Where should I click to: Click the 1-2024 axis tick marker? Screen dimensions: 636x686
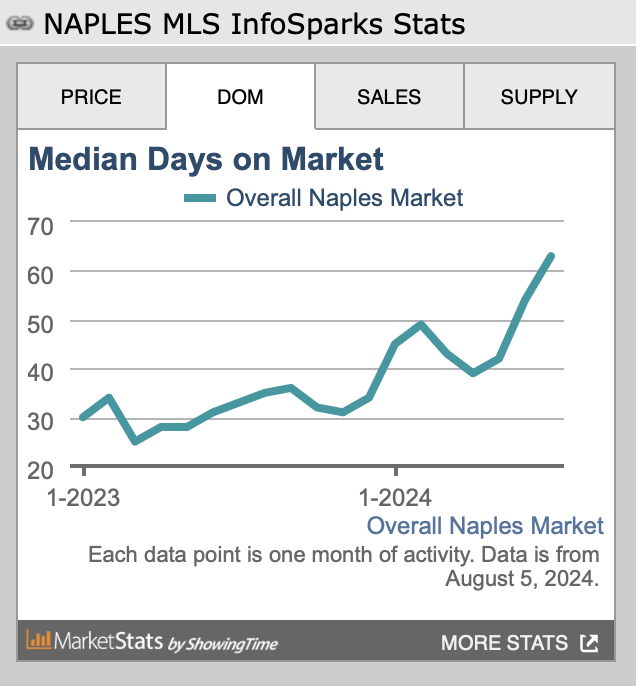tap(396, 471)
